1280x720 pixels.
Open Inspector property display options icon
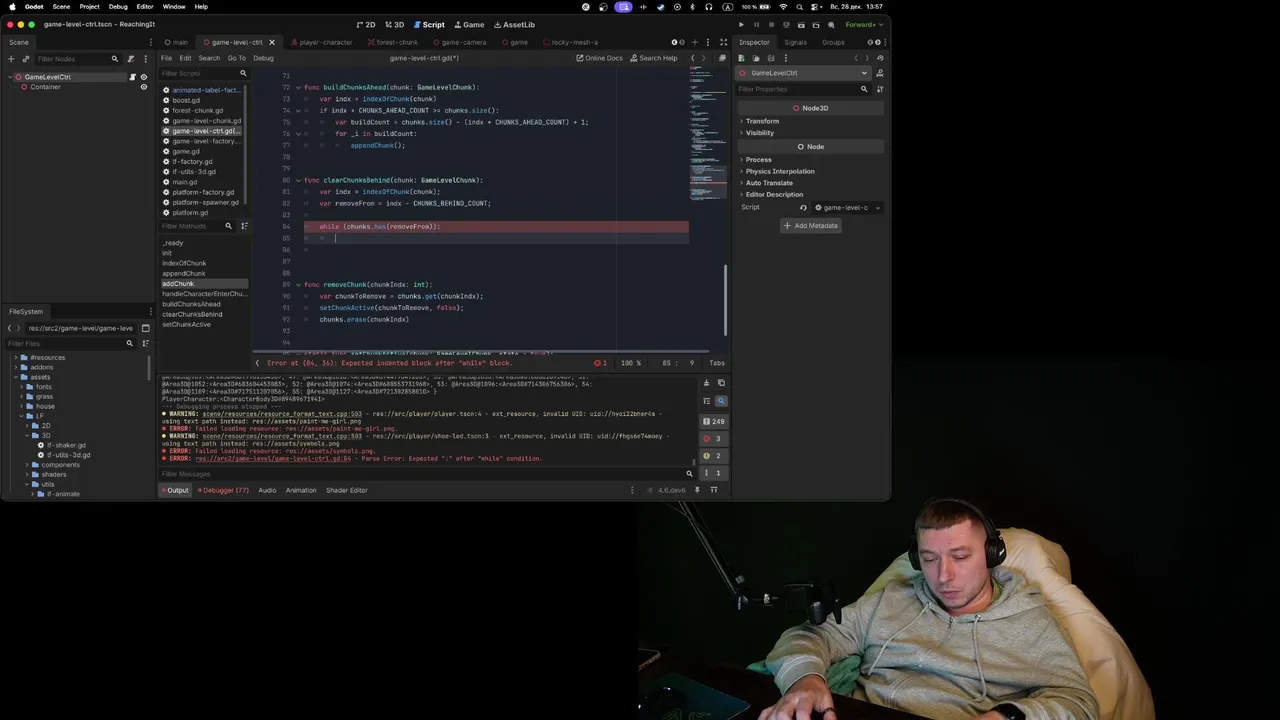pyautogui.click(x=880, y=89)
